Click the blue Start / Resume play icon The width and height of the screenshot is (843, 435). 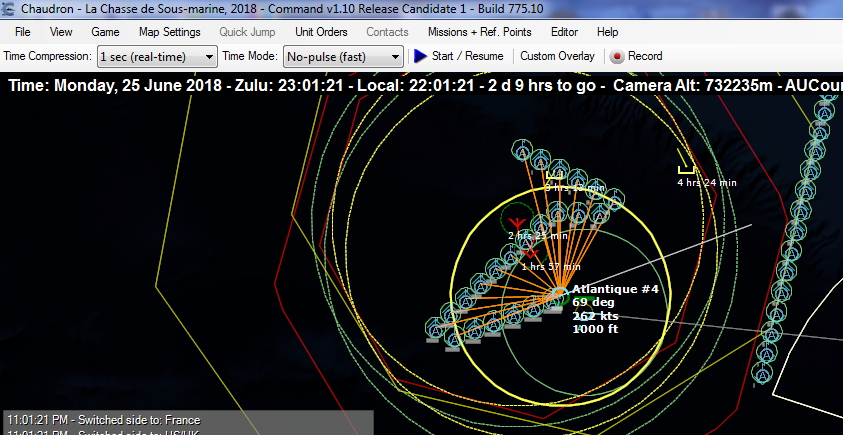[x=420, y=56]
